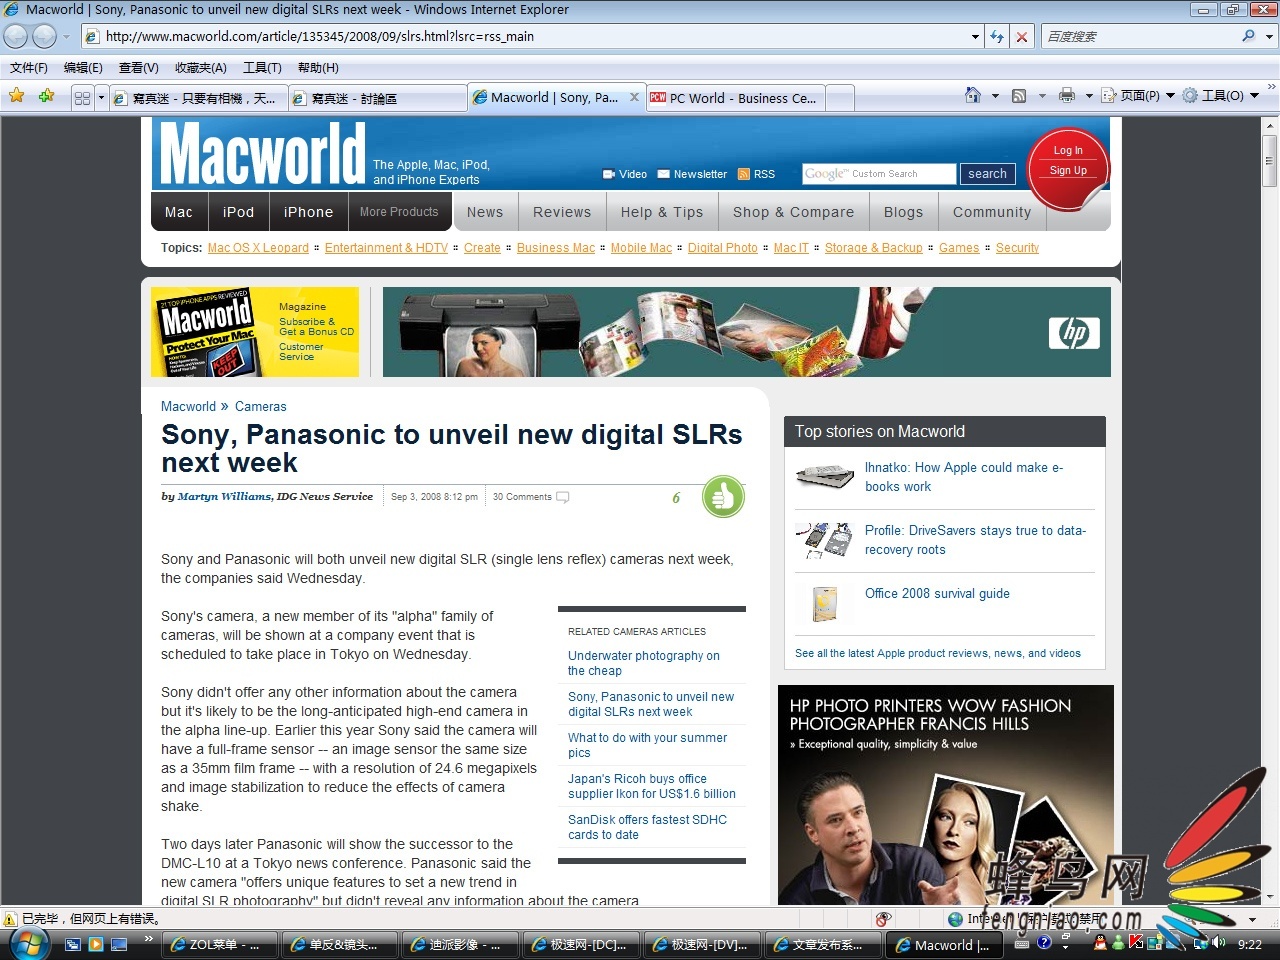
Task: Expand the quick launch overflow chevron
Action: click(148, 938)
